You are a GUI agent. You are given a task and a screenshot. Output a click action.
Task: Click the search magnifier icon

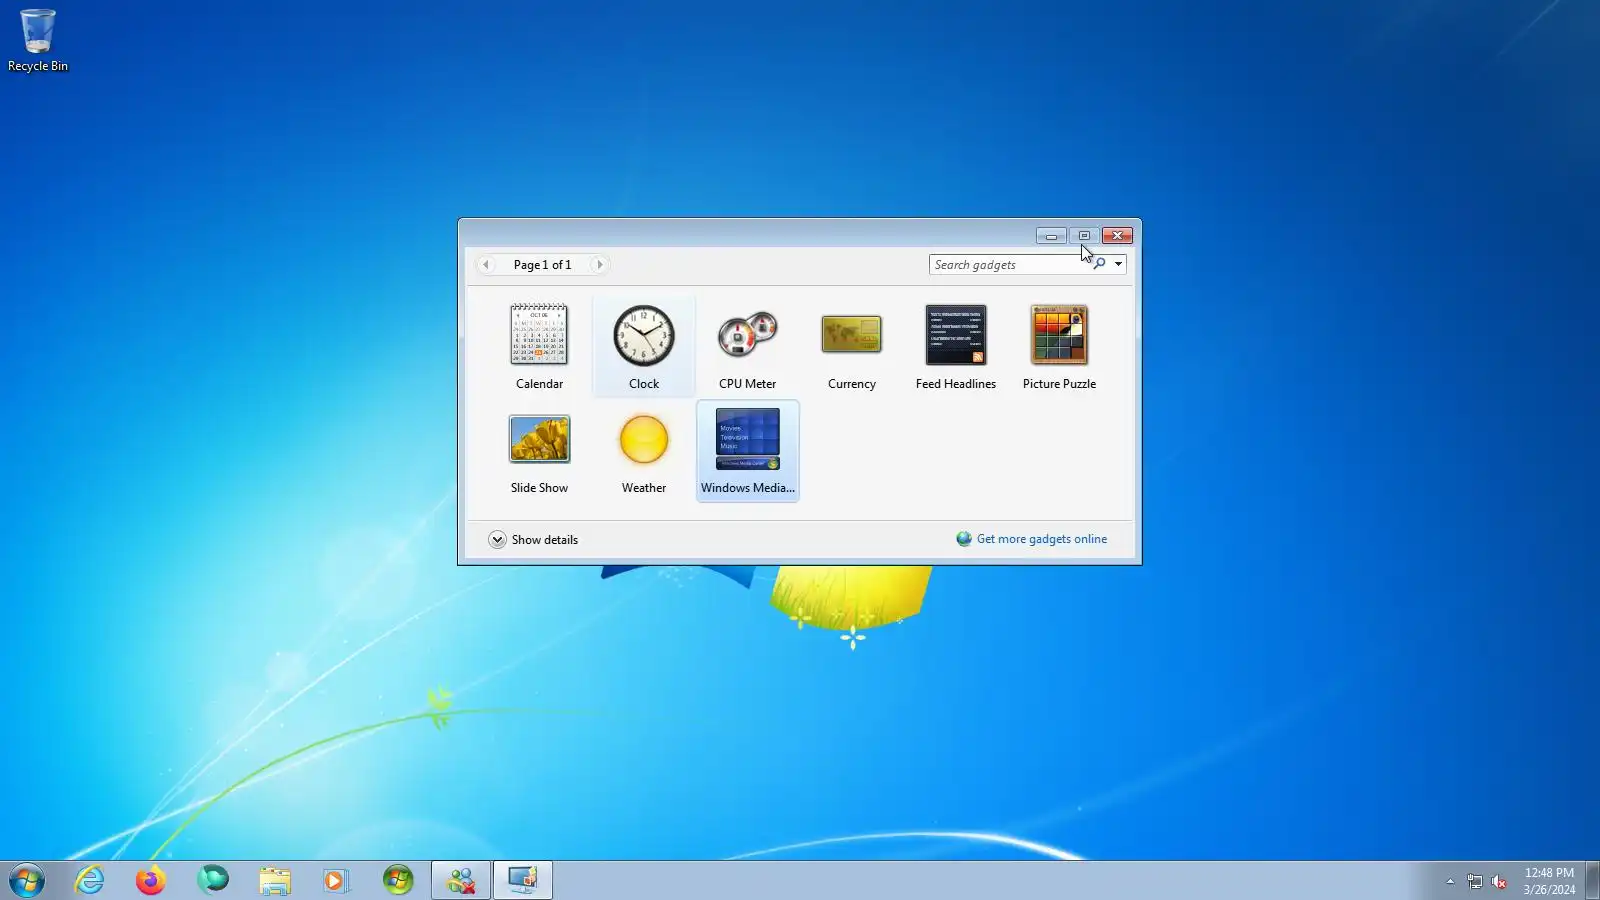click(x=1100, y=264)
